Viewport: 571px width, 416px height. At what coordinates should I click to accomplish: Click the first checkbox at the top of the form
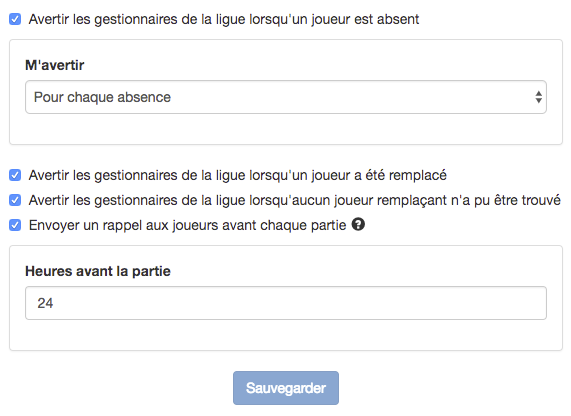pos(15,19)
